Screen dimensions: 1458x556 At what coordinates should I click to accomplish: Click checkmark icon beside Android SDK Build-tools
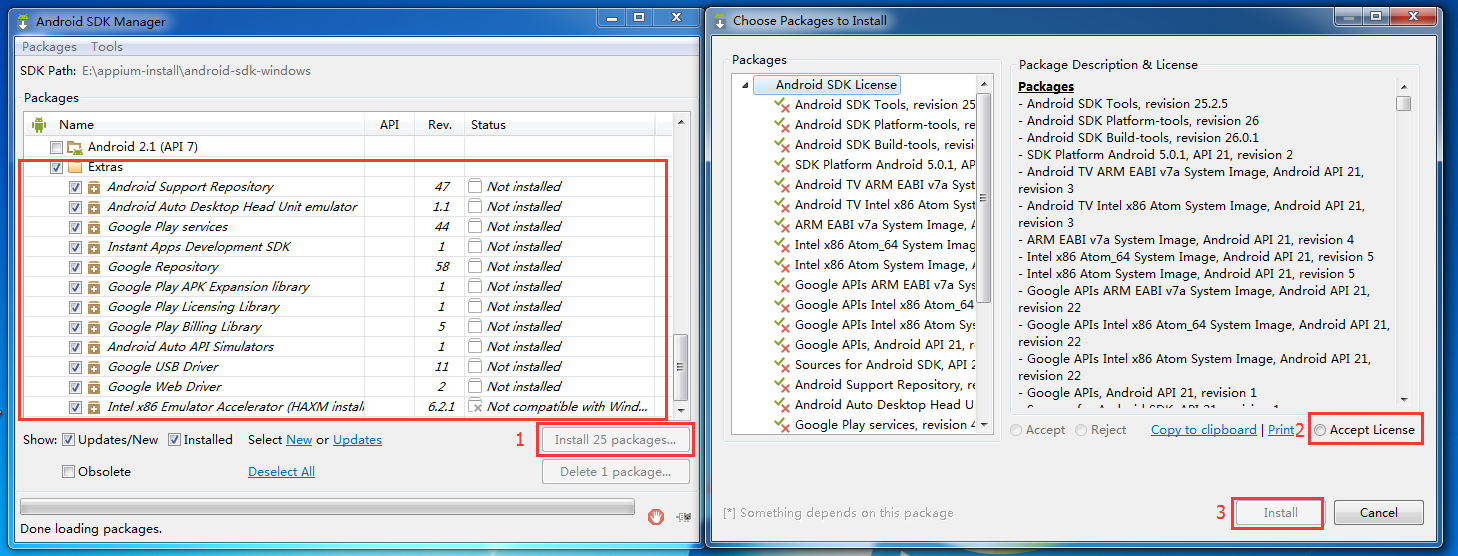(782, 145)
